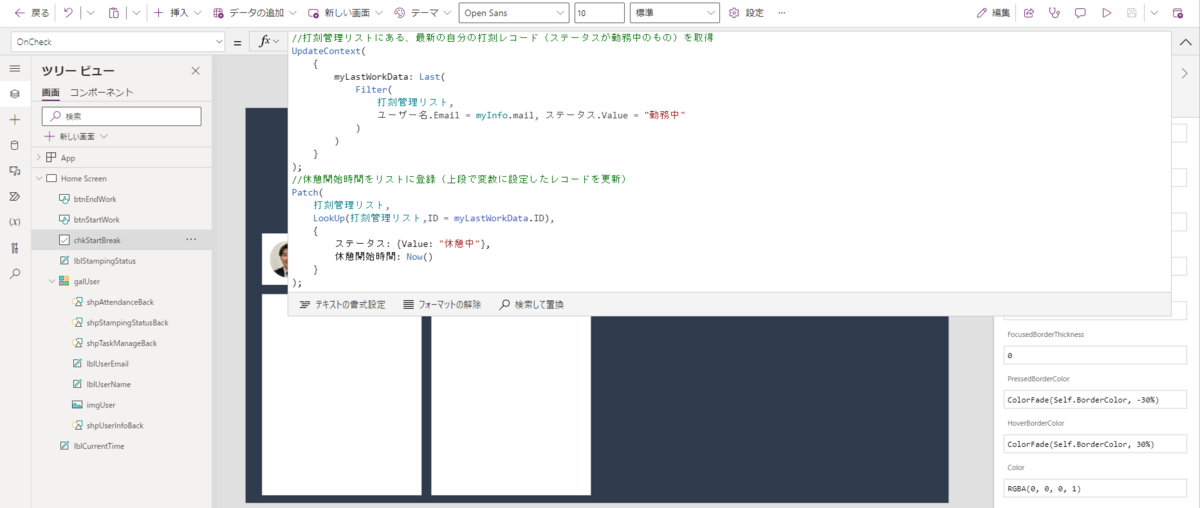Screen dimensions: 1200x508
Task: Click the paste clipboard icon
Action: click(x=113, y=13)
